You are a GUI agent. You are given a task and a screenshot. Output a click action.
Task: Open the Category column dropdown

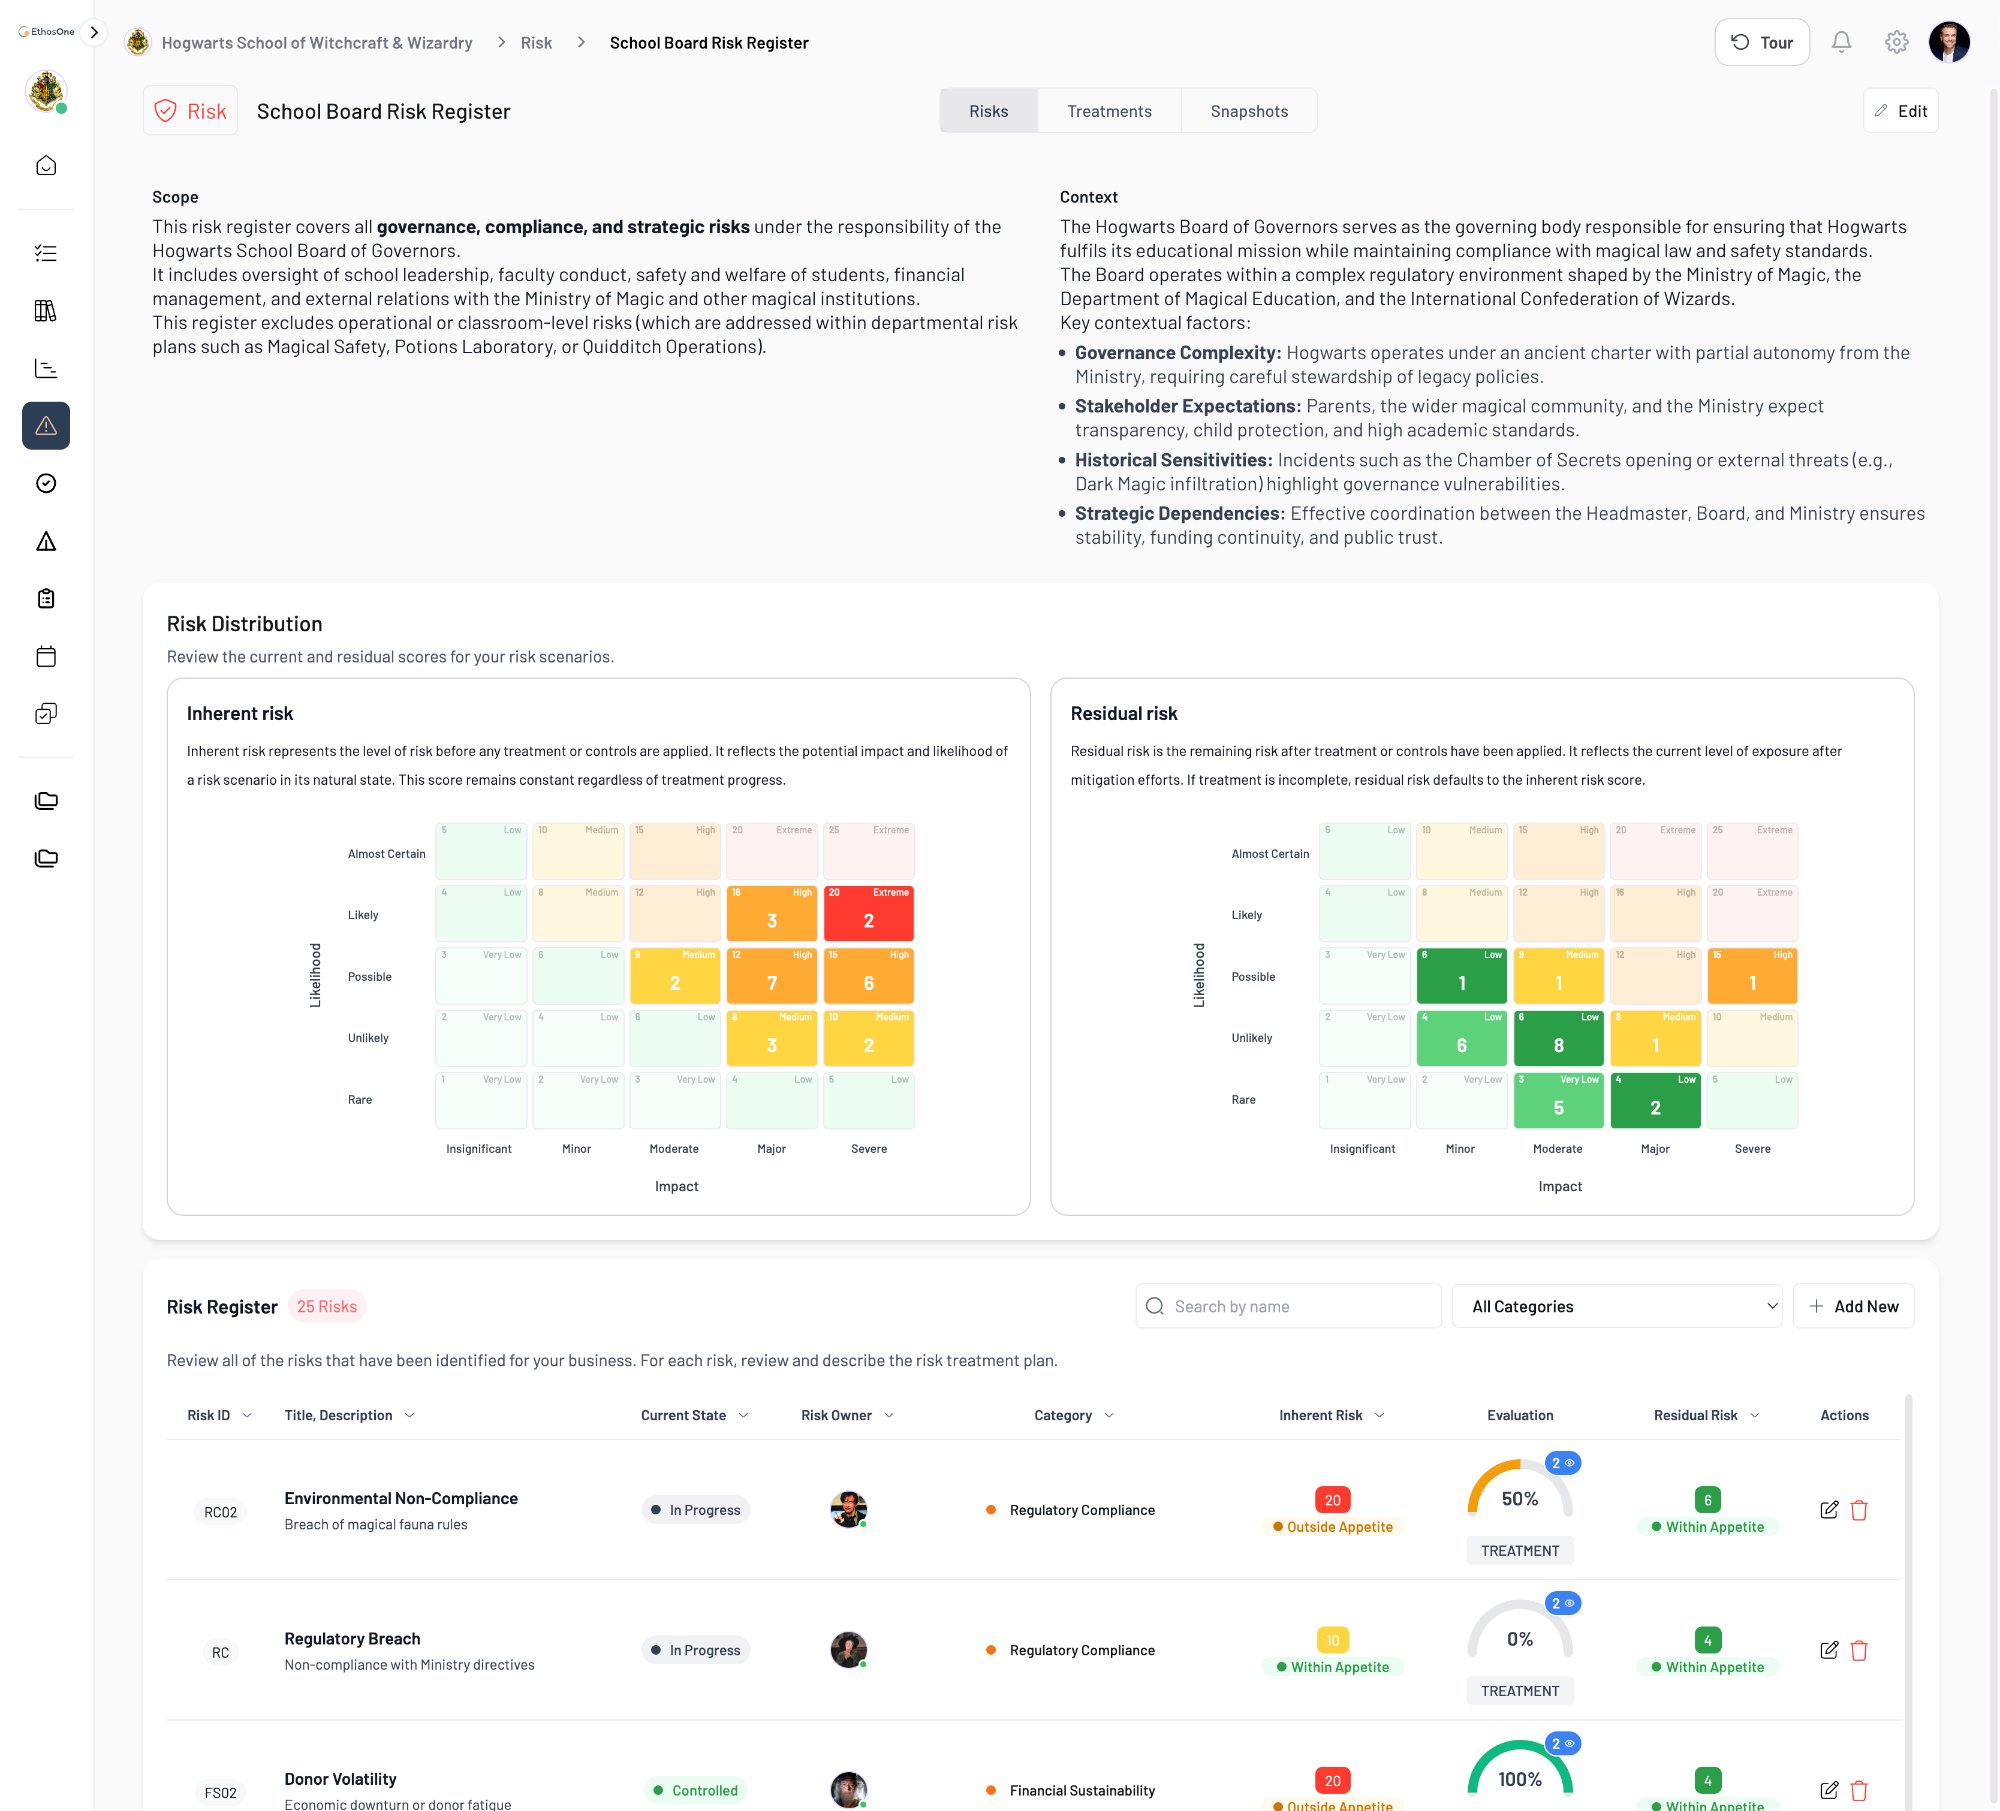pyautogui.click(x=1109, y=1415)
